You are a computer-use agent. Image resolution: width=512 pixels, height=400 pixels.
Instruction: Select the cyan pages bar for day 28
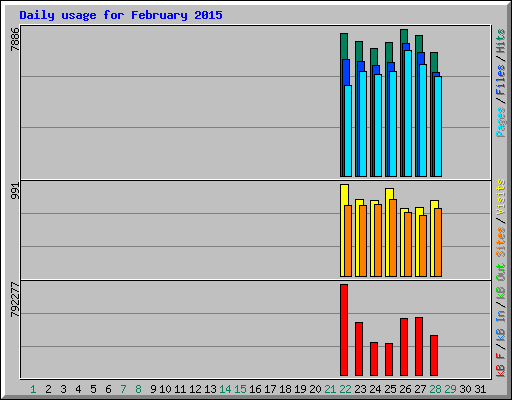(438, 126)
